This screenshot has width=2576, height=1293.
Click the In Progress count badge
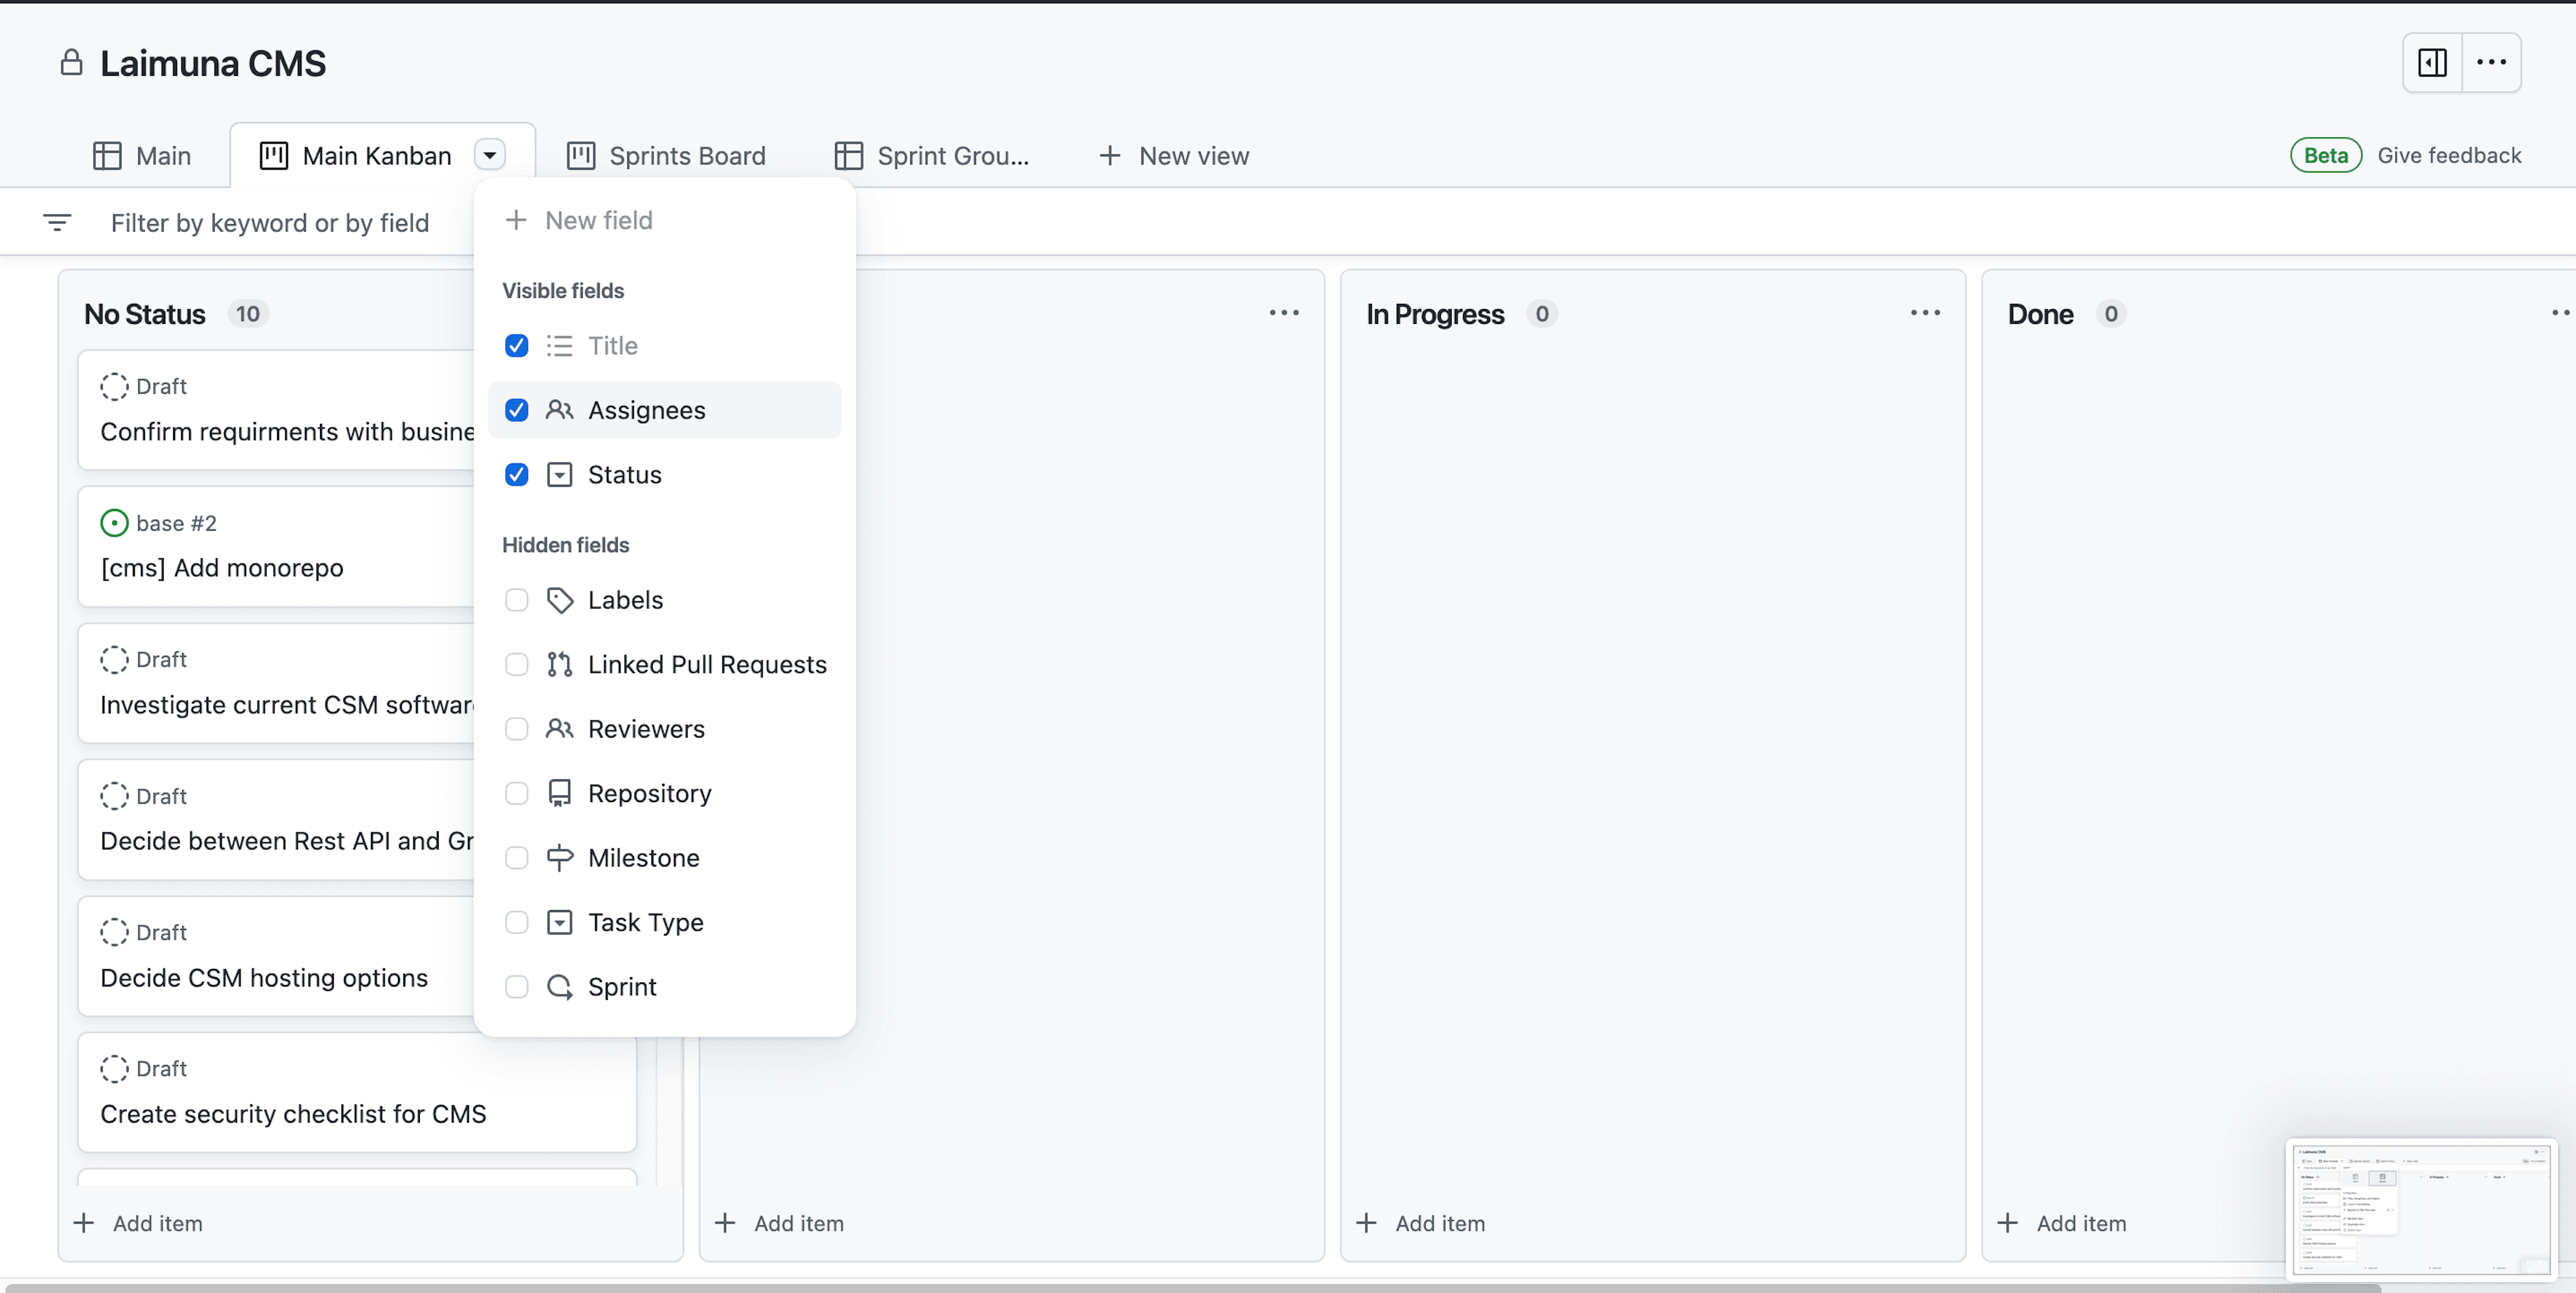[x=1542, y=314]
